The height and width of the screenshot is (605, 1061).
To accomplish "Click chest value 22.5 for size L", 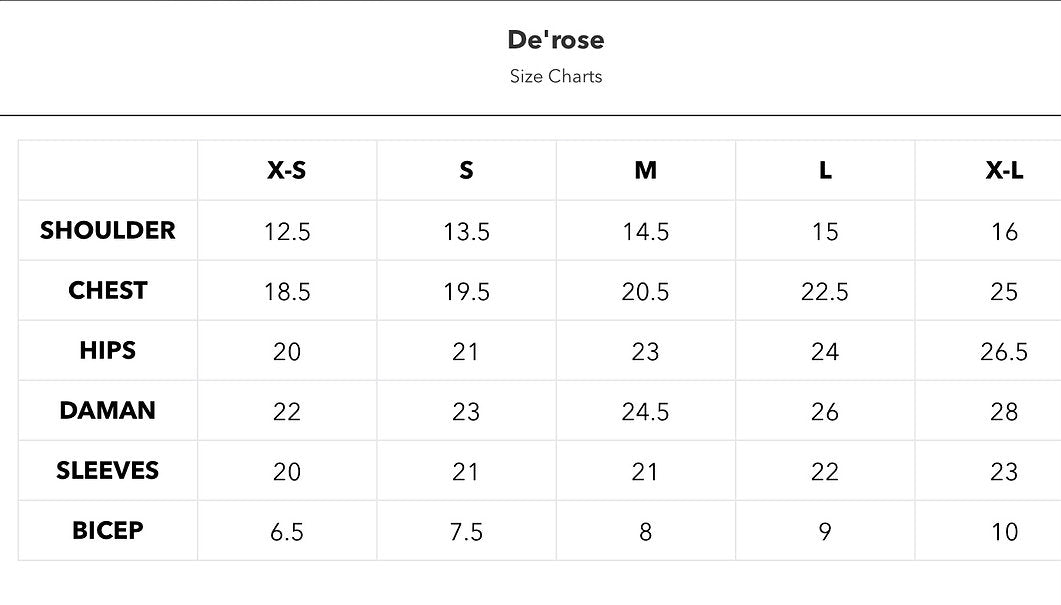I will pos(825,292).
